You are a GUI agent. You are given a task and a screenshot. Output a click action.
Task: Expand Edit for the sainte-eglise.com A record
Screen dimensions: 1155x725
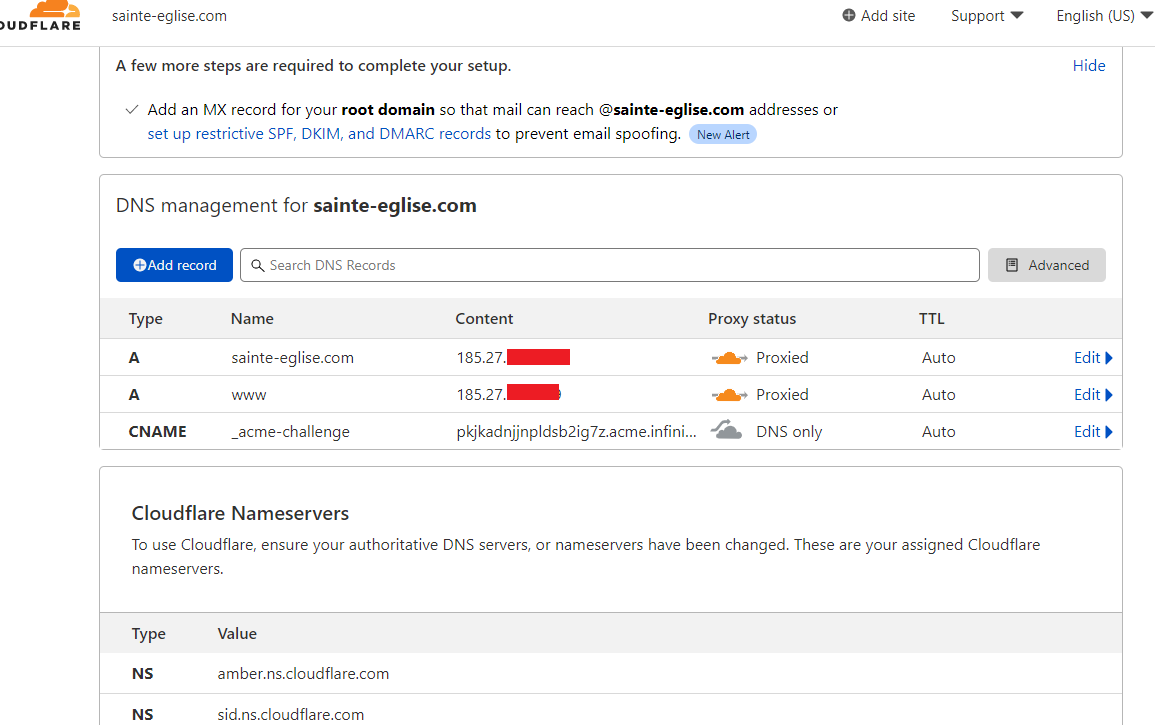(x=1092, y=358)
